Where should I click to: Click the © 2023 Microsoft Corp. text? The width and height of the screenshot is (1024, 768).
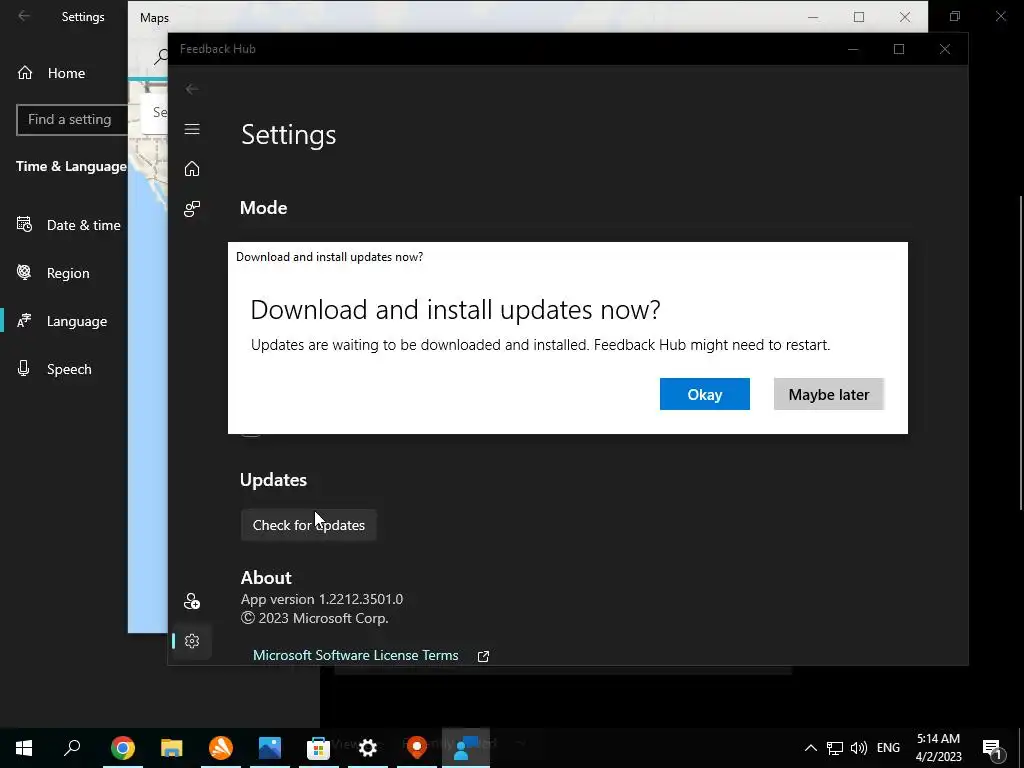(315, 618)
